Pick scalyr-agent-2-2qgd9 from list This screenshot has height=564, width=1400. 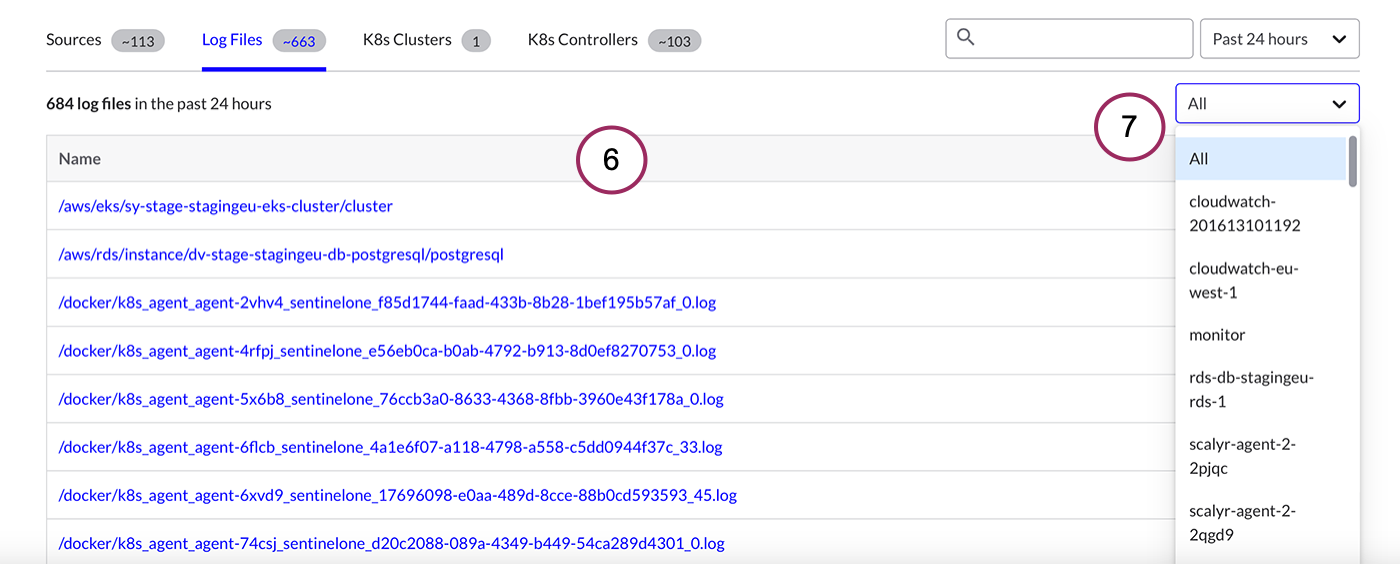1242,523
